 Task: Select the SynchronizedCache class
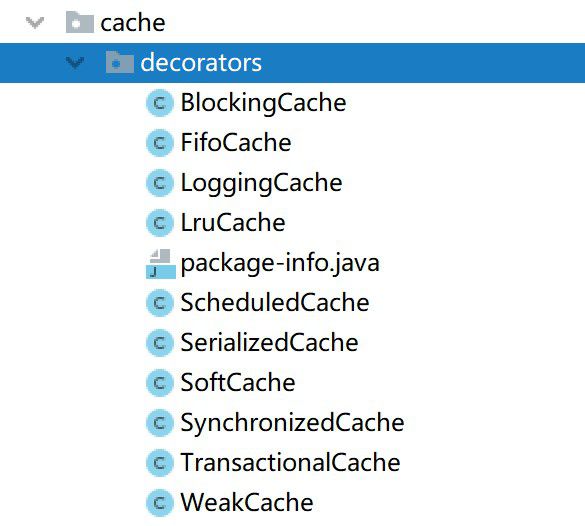point(292,423)
